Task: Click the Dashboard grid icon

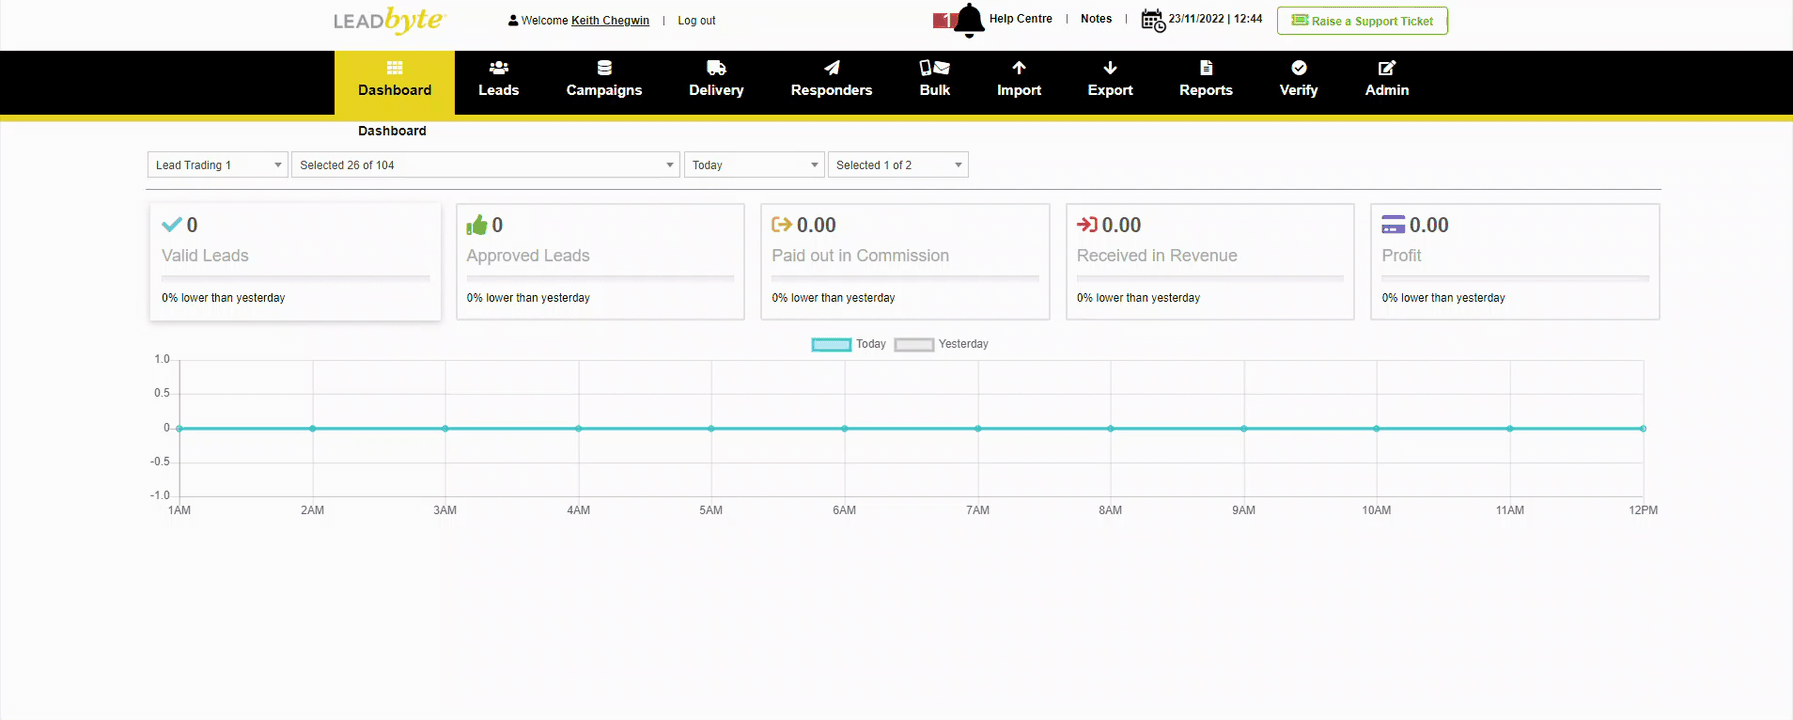Action: 395,68
